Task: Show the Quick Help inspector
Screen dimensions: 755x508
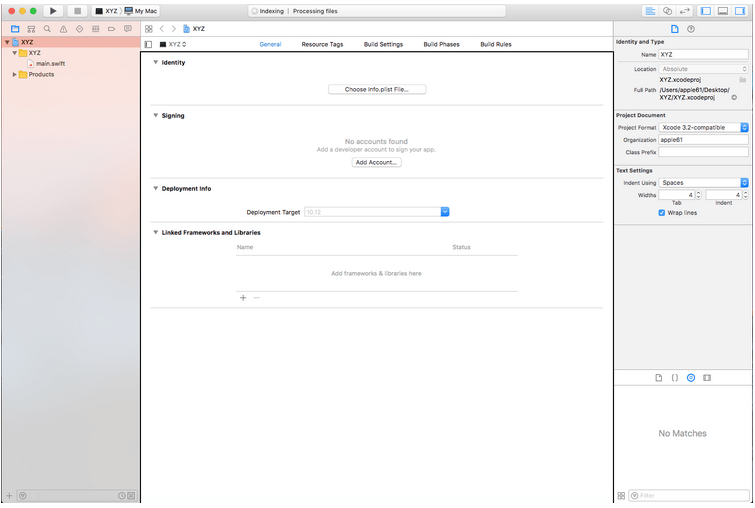Action: point(691,29)
